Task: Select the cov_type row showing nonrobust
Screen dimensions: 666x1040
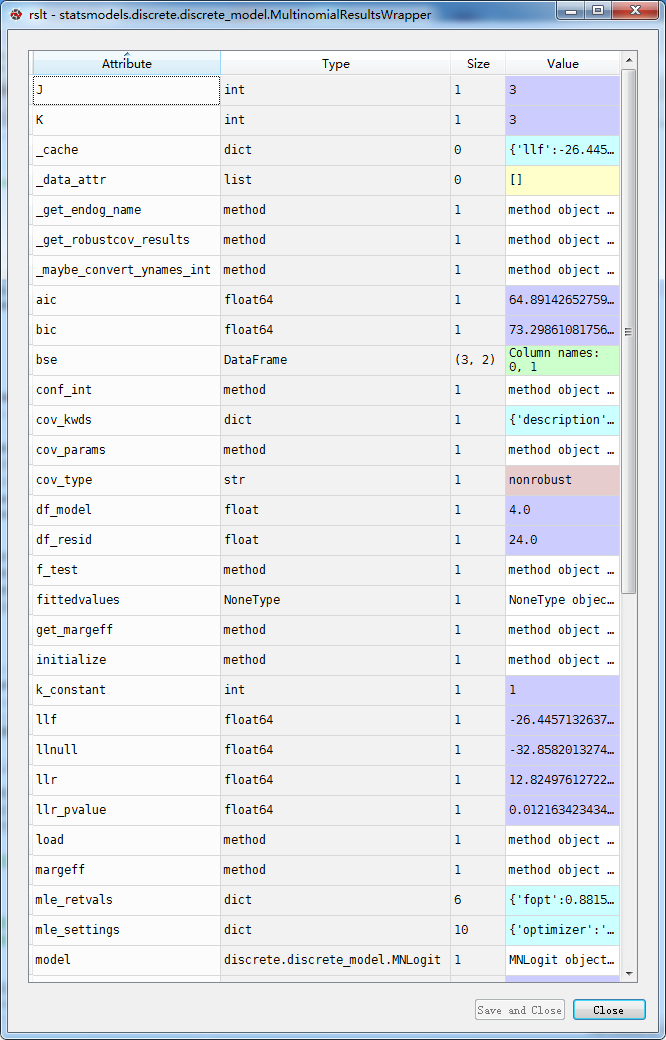Action: click(x=126, y=480)
